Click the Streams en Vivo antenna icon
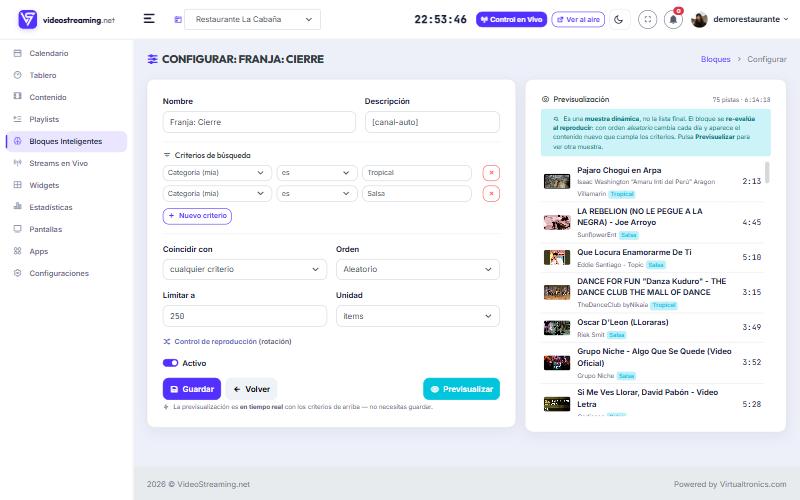 pos(18,163)
